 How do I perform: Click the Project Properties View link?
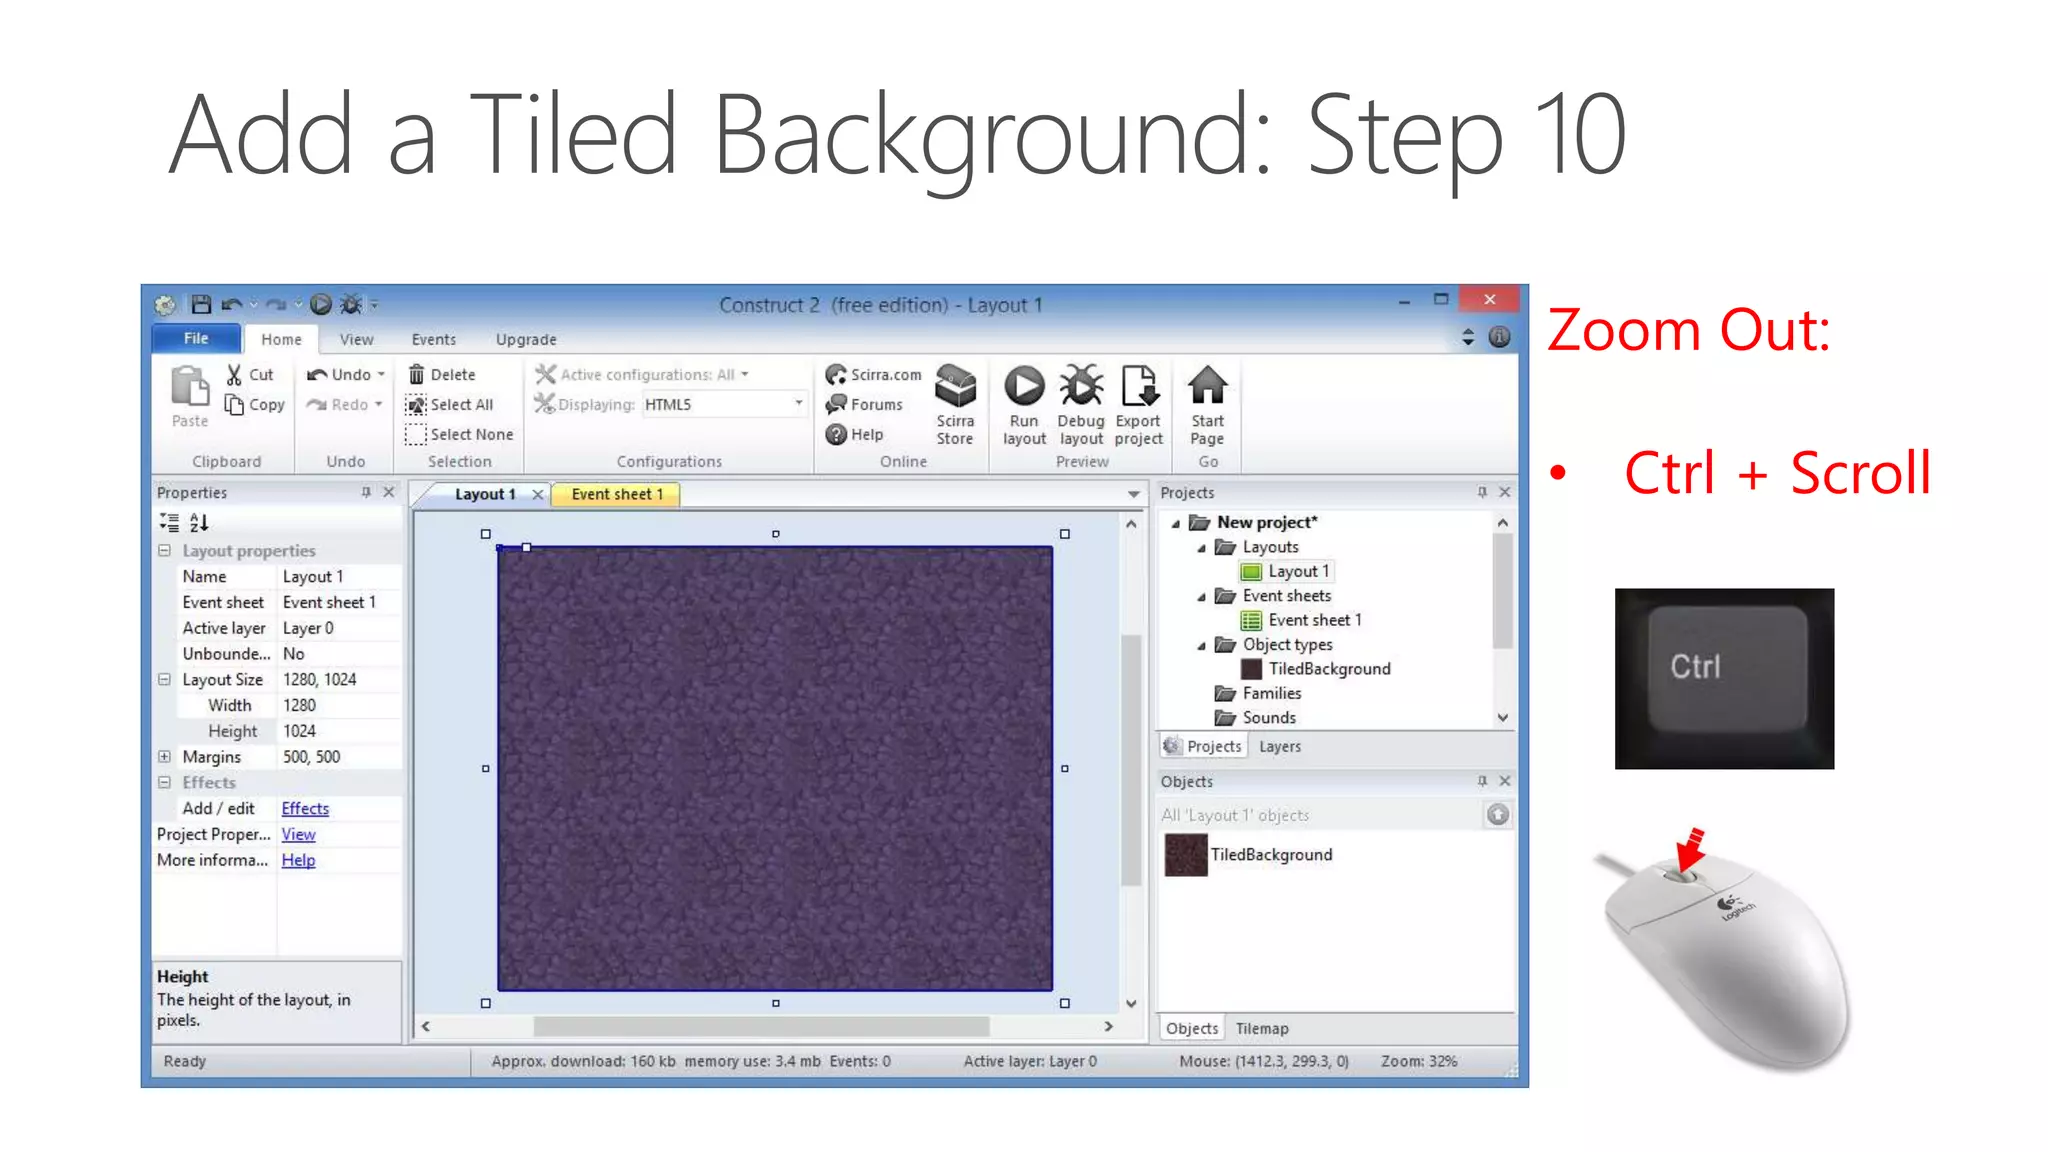[x=298, y=834]
